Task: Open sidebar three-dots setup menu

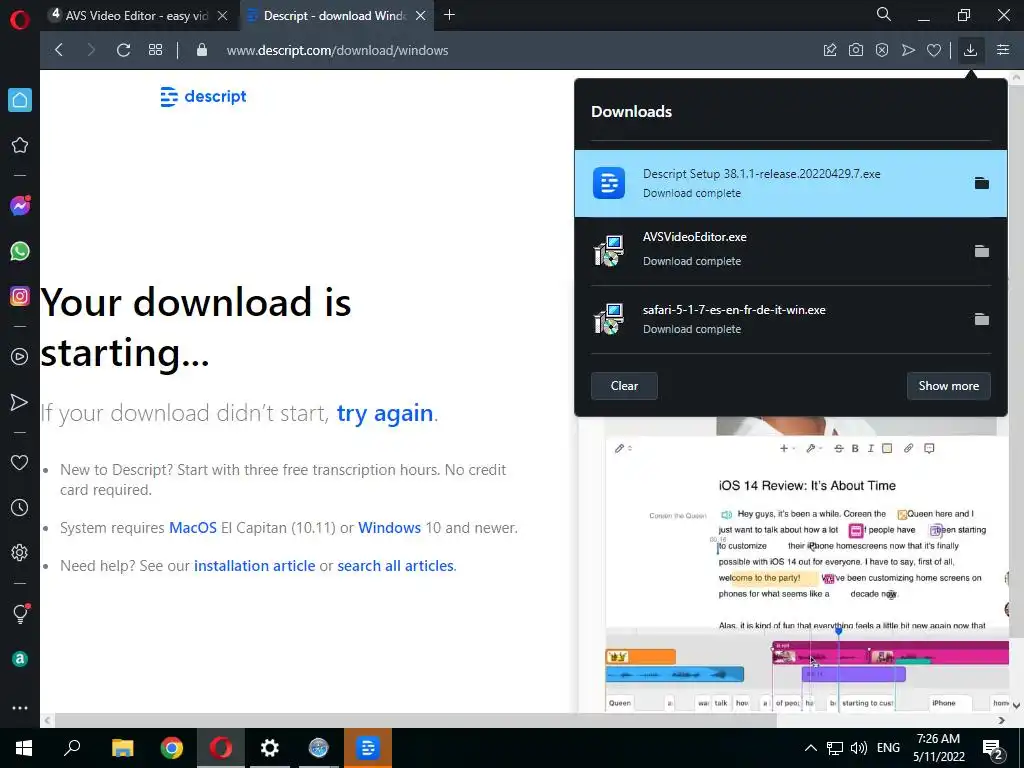Action: click(x=20, y=708)
